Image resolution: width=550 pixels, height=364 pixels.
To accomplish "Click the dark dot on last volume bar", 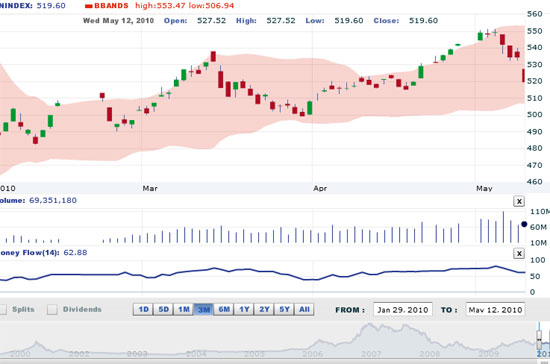I will click(x=524, y=224).
